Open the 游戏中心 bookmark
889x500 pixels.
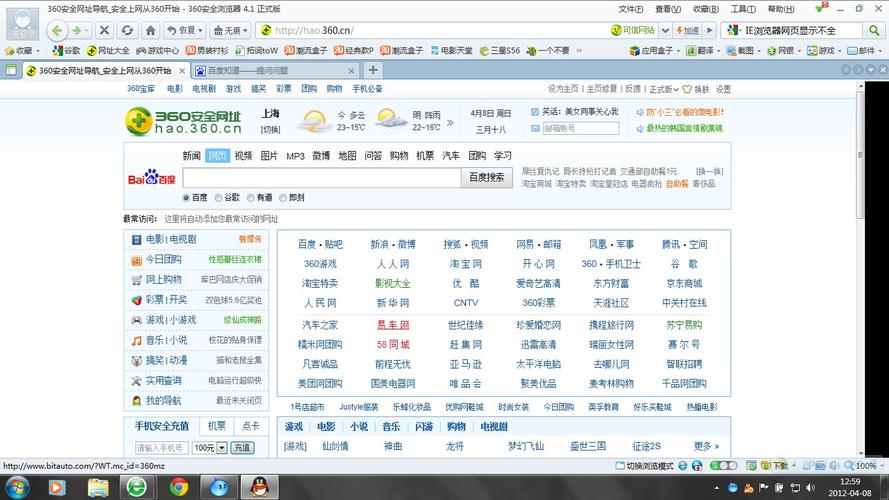[x=157, y=50]
